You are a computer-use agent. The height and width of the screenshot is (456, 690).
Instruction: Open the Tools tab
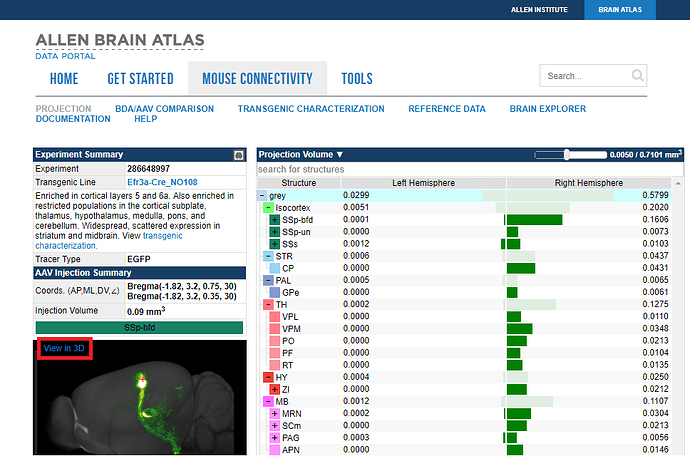[357, 78]
